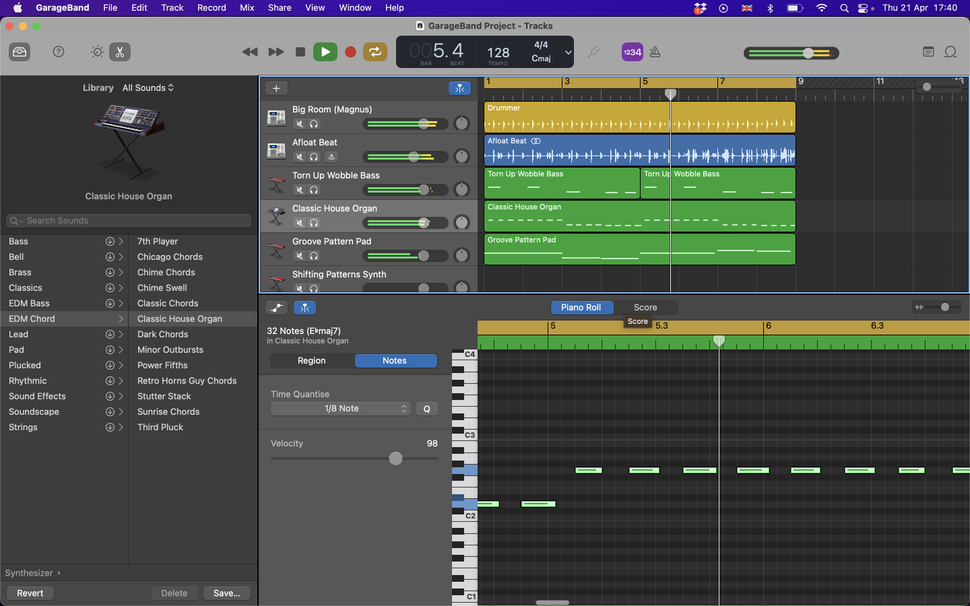Expand the EDM Chord category chevron
Image resolution: width=970 pixels, height=606 pixels.
(120, 318)
